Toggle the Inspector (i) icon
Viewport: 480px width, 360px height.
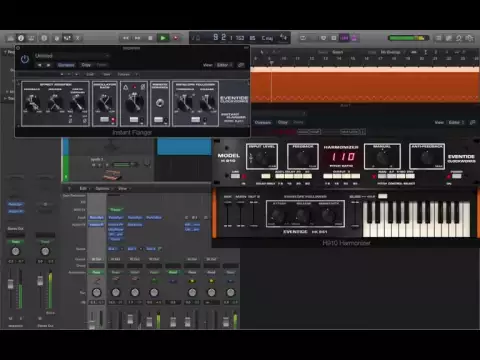click(x=21, y=38)
